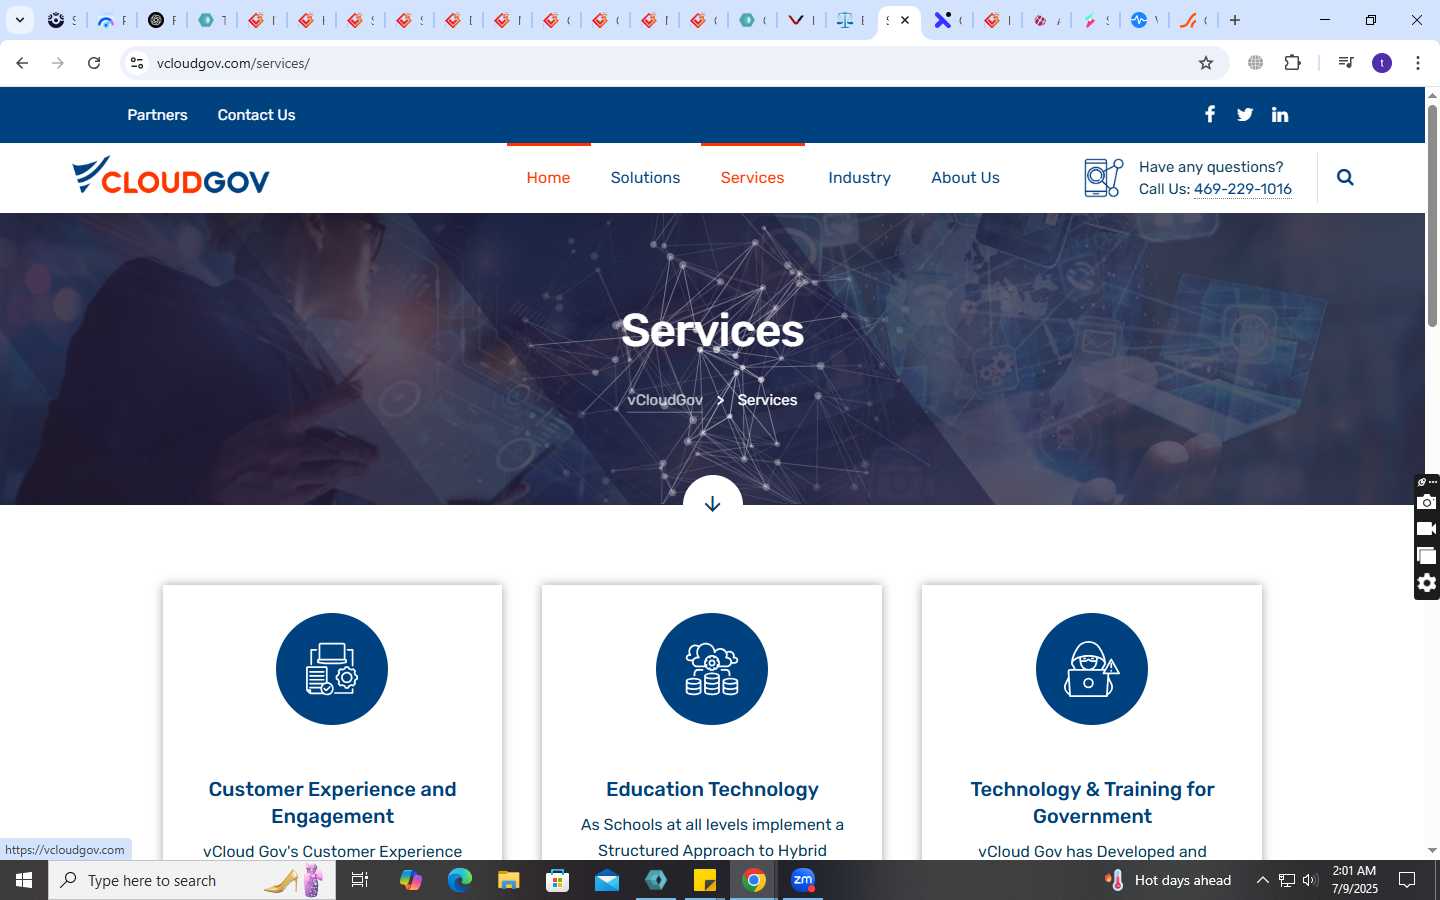Click the screenshot camera icon on side panel
Image resolution: width=1440 pixels, height=900 pixels.
point(1427,502)
